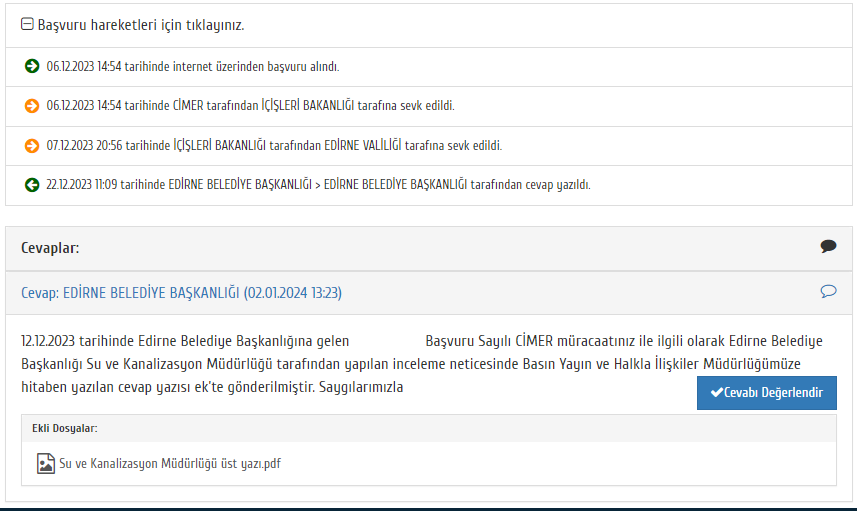Open Su ve Kanalizasyon Müdürlüğü üst yazı.pdf

coord(169,464)
